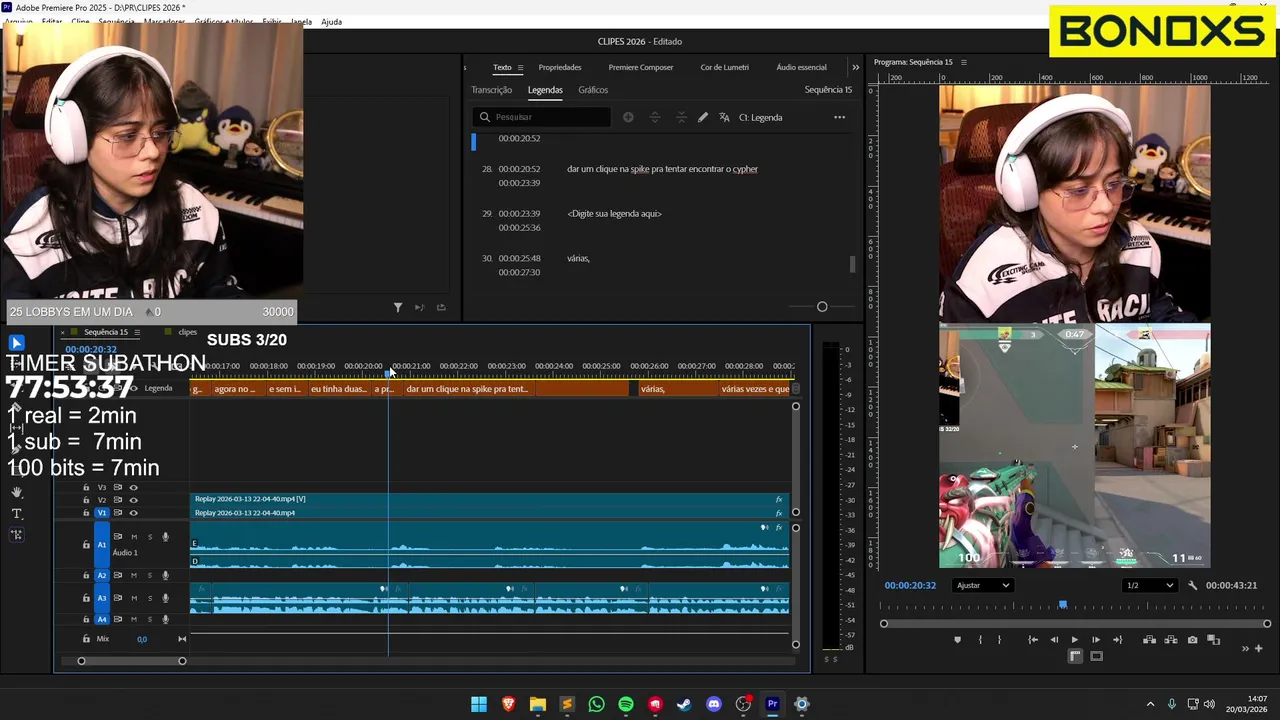1280x720 pixels.
Task: Open the Áudio essencial tab
Action: click(x=802, y=67)
